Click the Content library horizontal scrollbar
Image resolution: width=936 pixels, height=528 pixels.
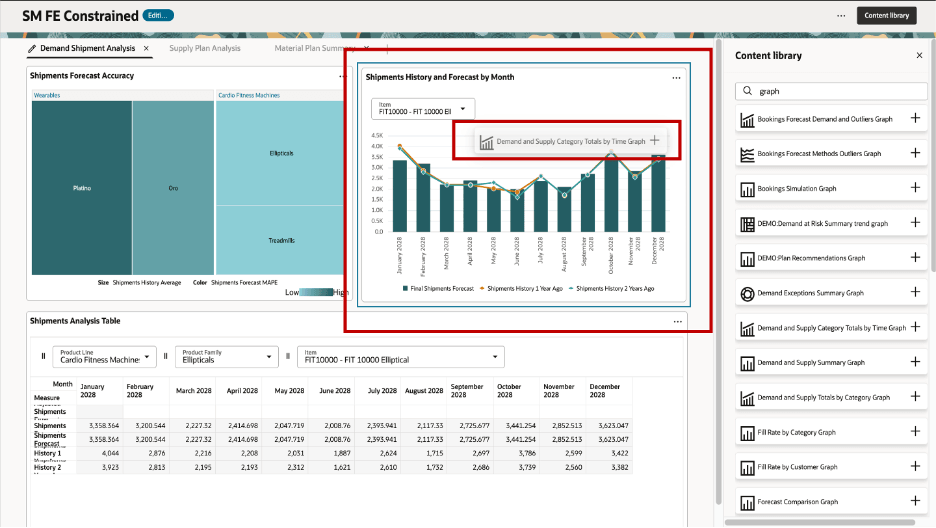(820, 523)
